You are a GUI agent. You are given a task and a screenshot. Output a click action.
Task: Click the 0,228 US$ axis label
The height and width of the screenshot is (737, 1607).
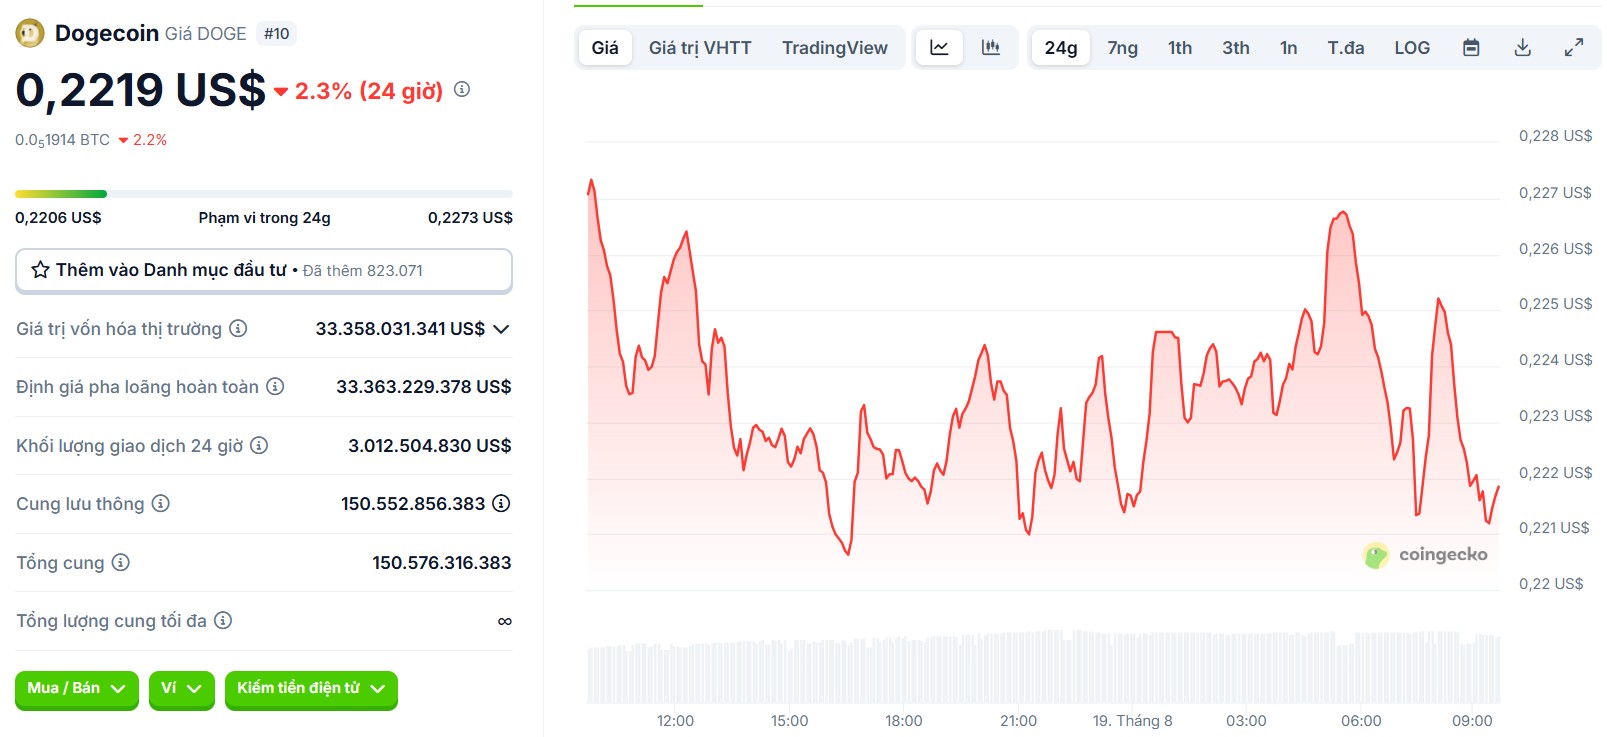point(1555,136)
